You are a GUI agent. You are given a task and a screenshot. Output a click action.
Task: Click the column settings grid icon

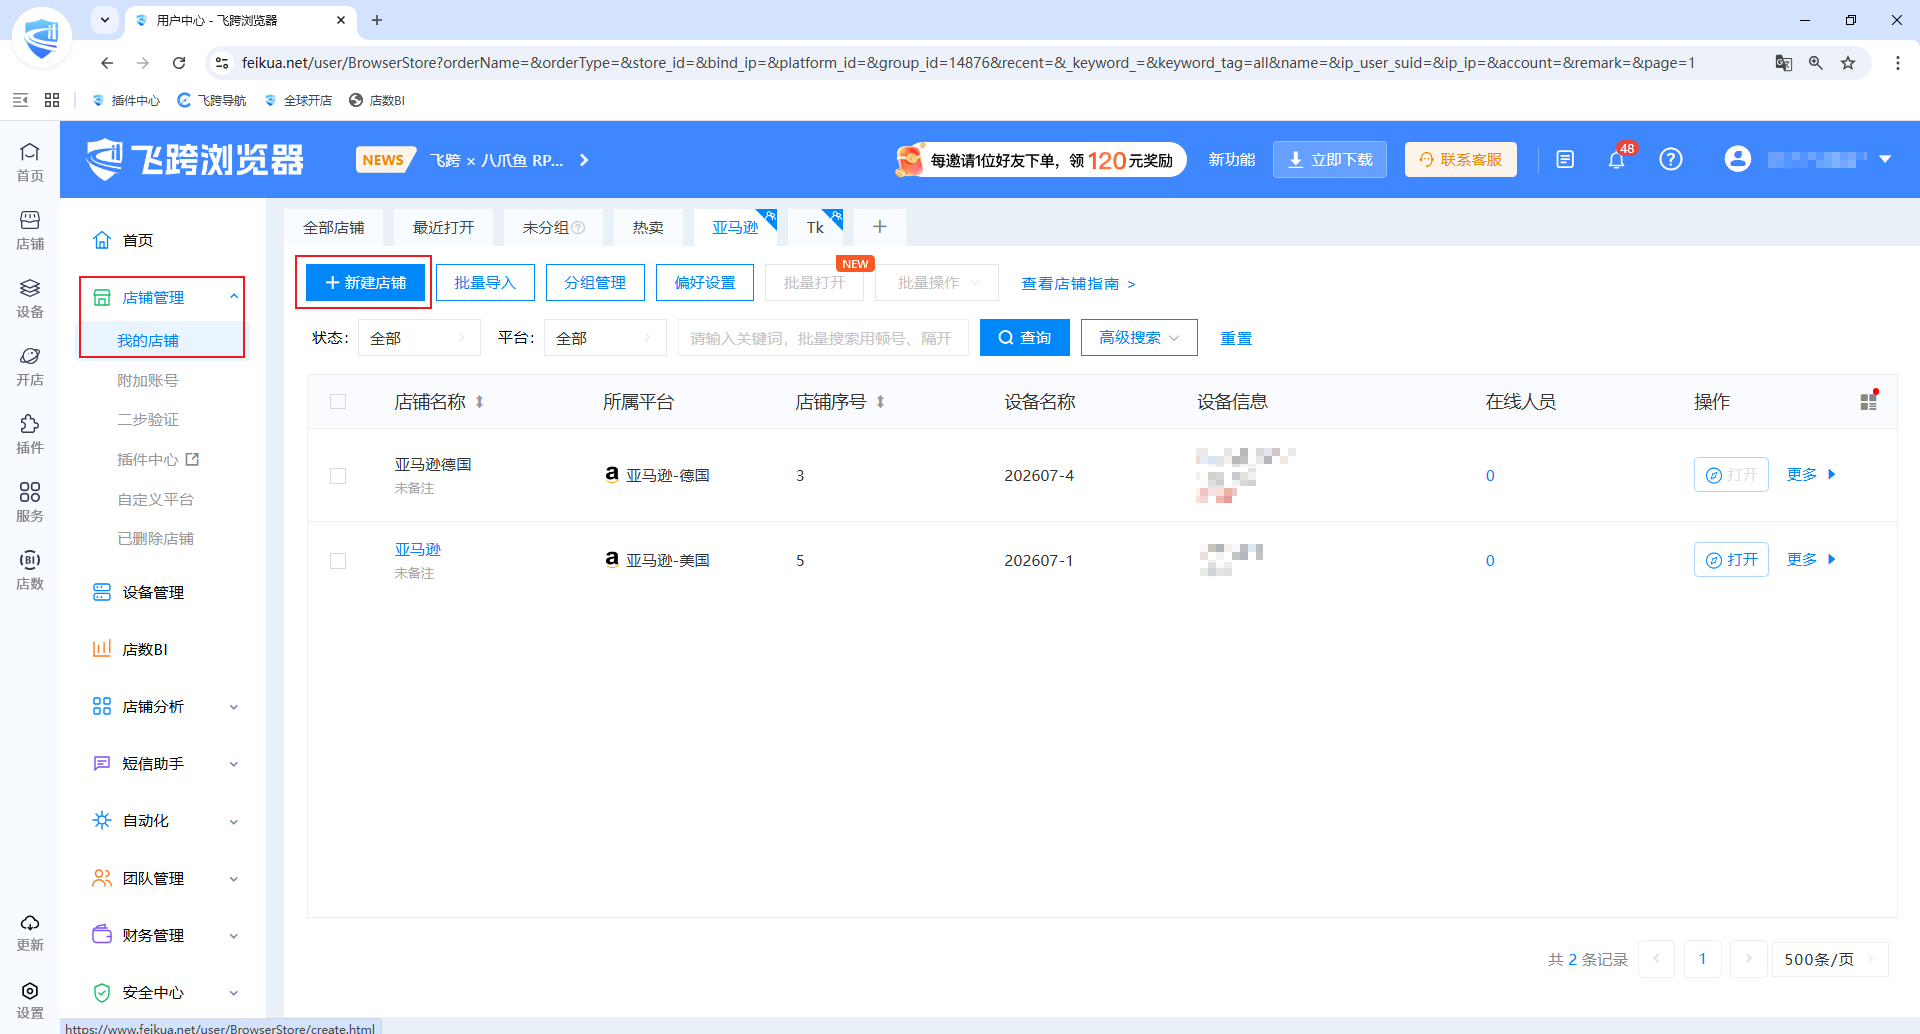pos(1868,401)
